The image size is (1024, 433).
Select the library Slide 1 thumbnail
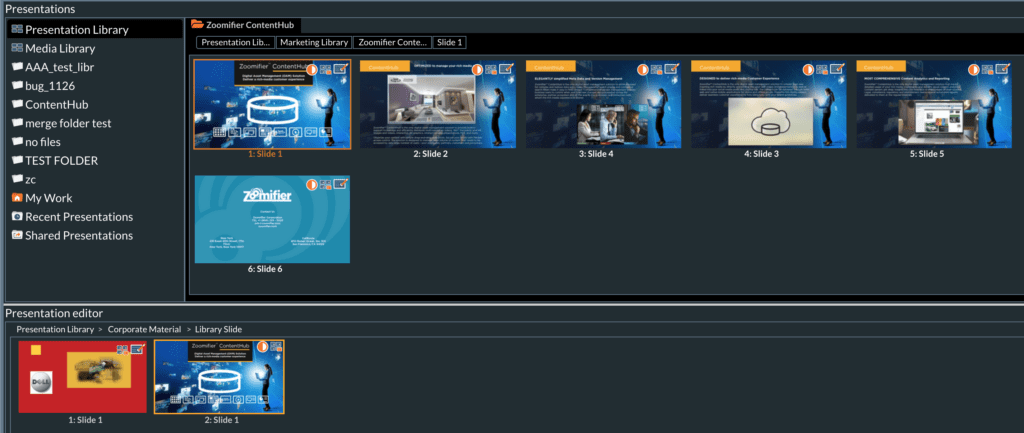pyautogui.click(x=272, y=104)
